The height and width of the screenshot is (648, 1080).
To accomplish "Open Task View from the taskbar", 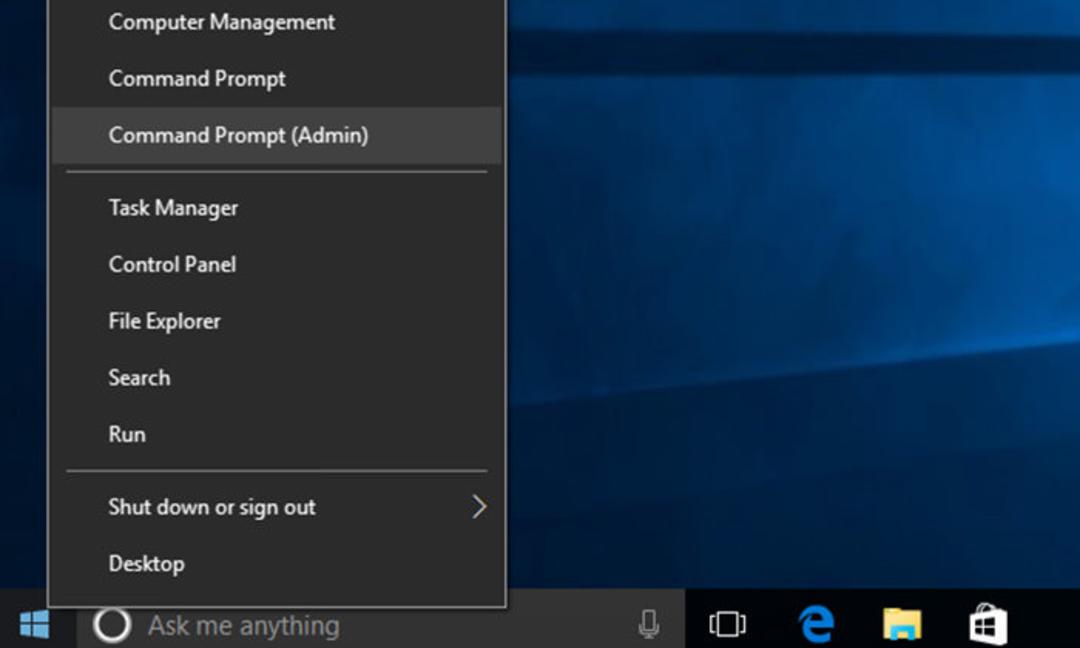I will [727, 624].
